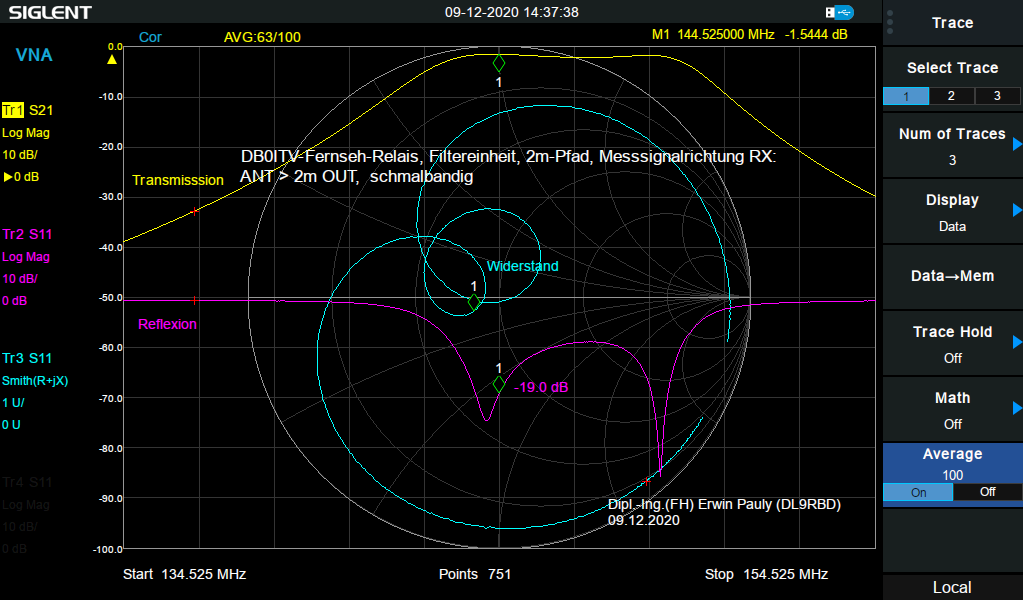Open the Math menu item
The height and width of the screenshot is (600, 1023).
(x=953, y=409)
